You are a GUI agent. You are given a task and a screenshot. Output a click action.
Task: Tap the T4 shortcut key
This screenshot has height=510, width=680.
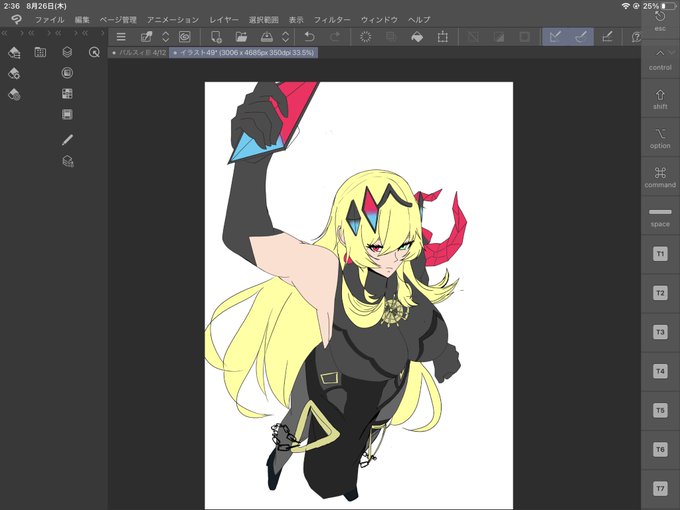660,371
